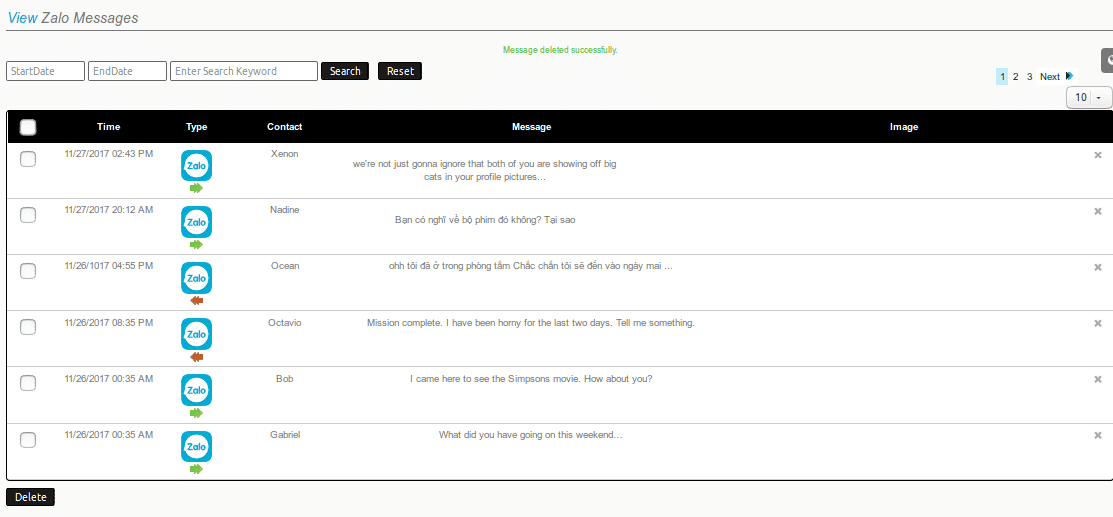Click the green outgoing arrow in Nadine's row
The height and width of the screenshot is (517, 1113).
[197, 244]
